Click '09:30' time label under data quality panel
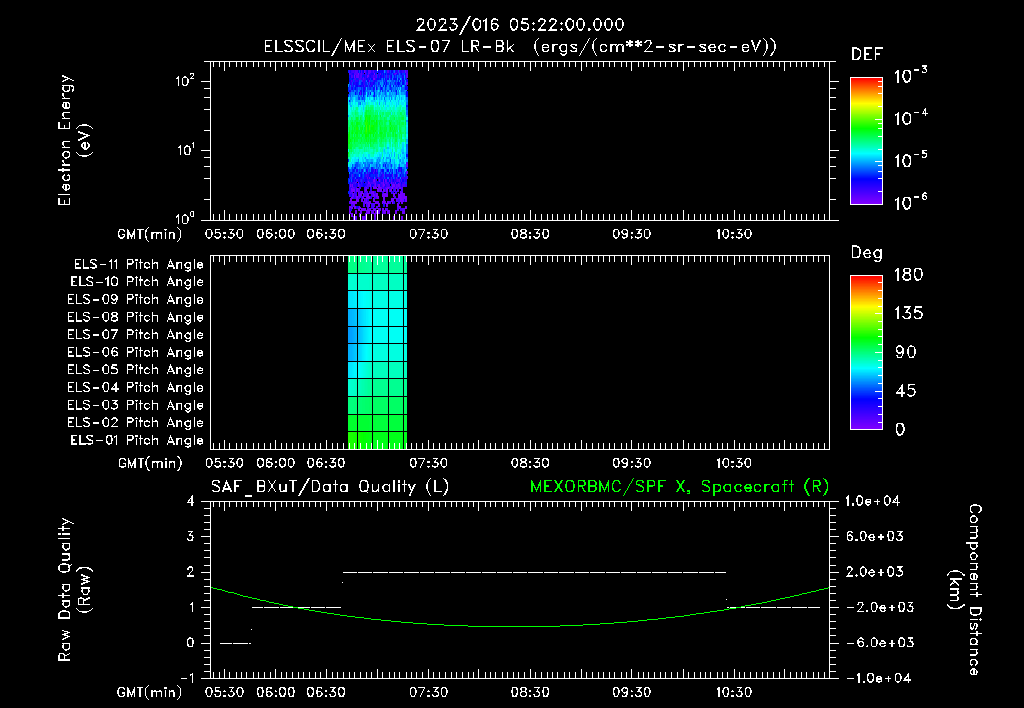This screenshot has width=1024, height=708. (632, 692)
